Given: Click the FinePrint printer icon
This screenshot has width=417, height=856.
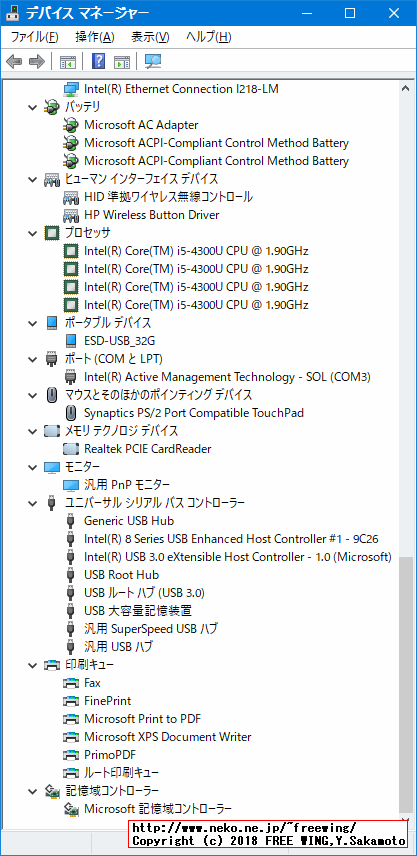Looking at the screenshot, I should 71,701.
